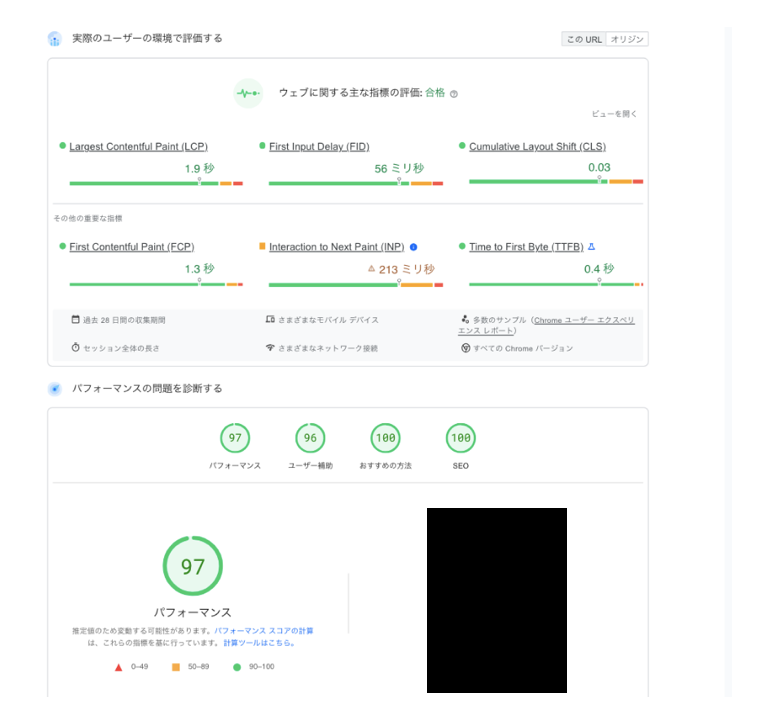This screenshot has width=768, height=720.
Task: Click the blue info icon beside INP
Action: pyautogui.click(x=413, y=247)
